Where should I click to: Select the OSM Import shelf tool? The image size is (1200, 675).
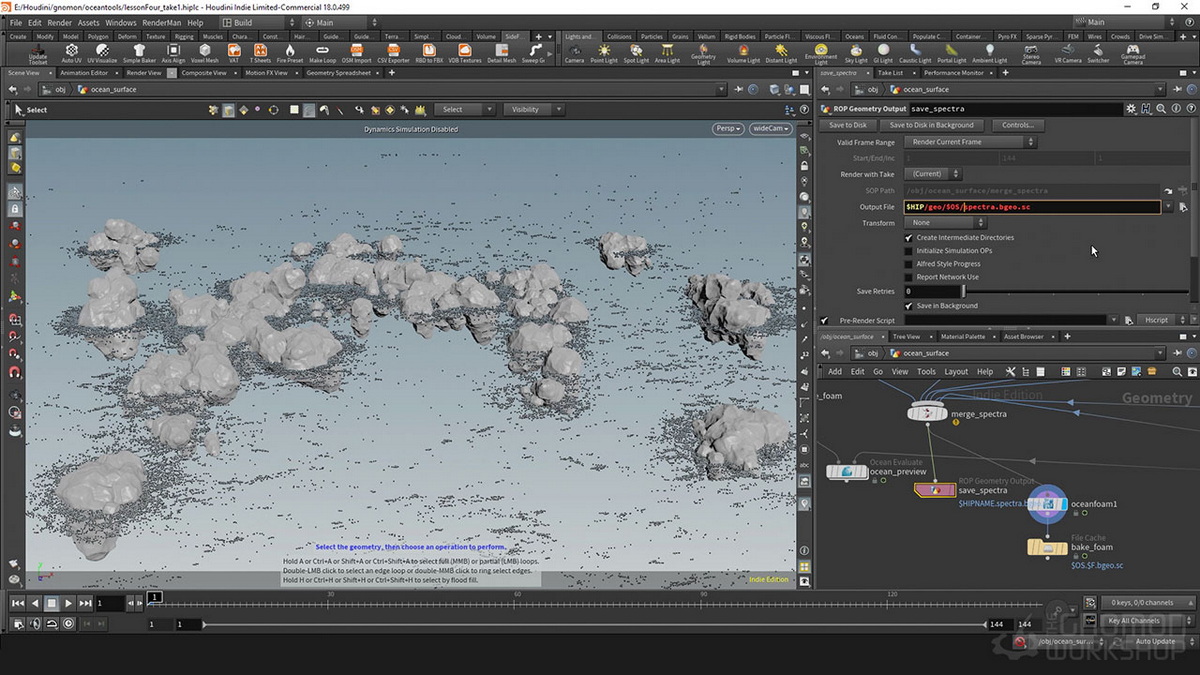coord(356,52)
